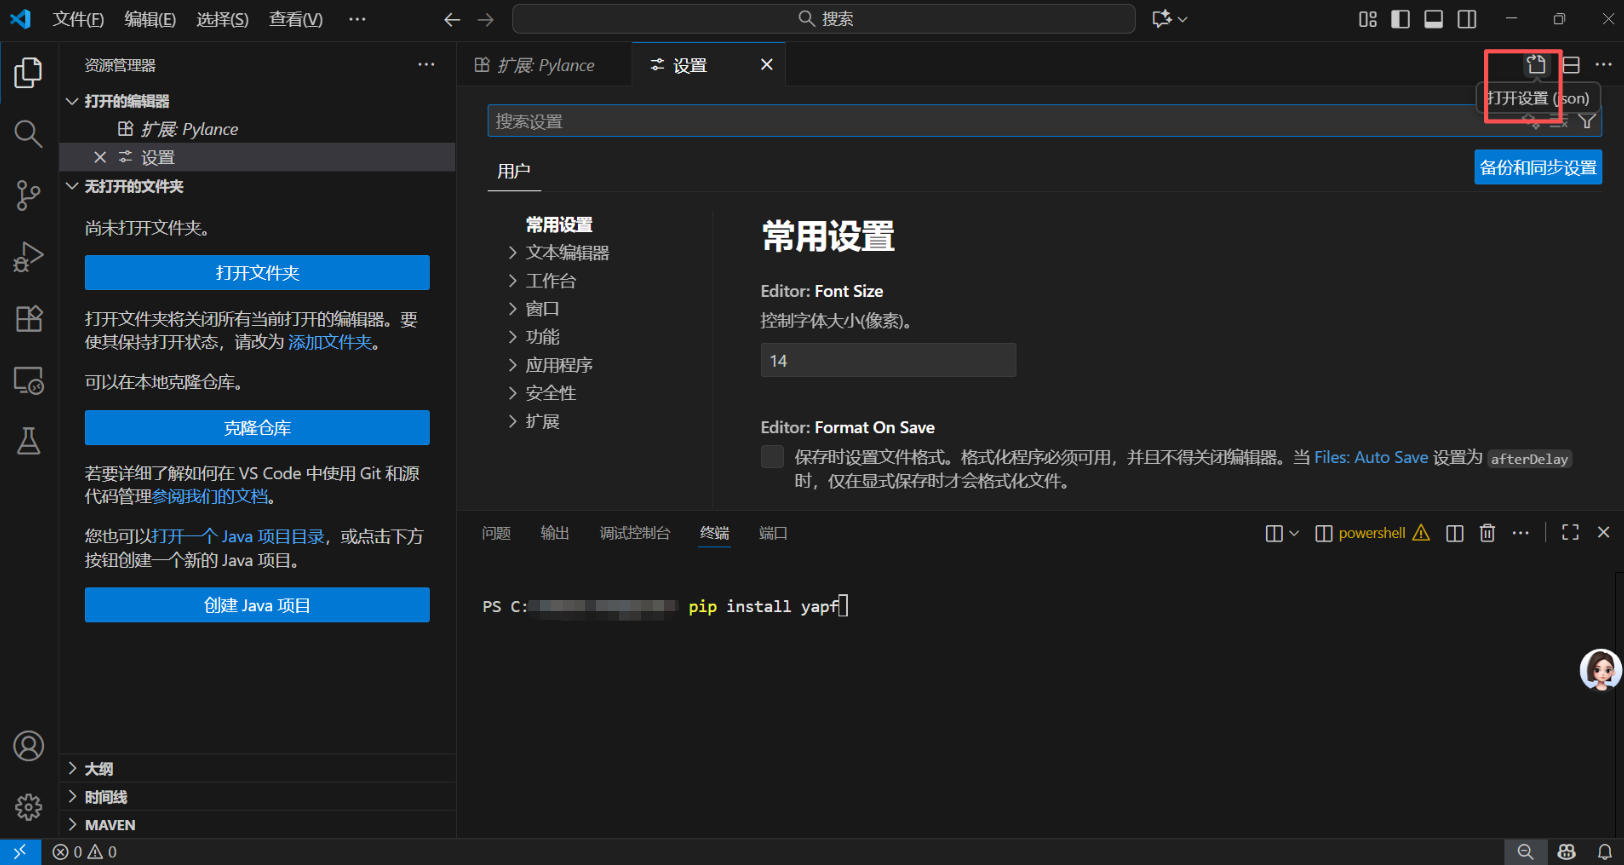This screenshot has height=865, width=1624.
Task: Open the Run and Debug view
Action: click(x=28, y=257)
